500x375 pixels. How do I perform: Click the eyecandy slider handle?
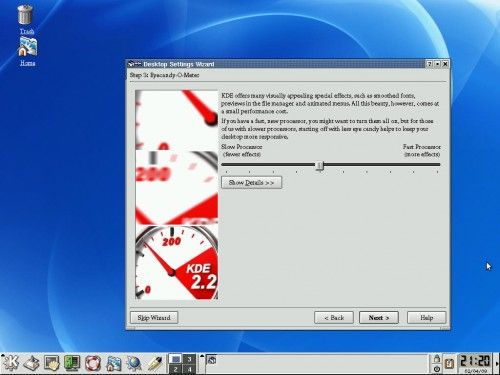tap(320, 165)
